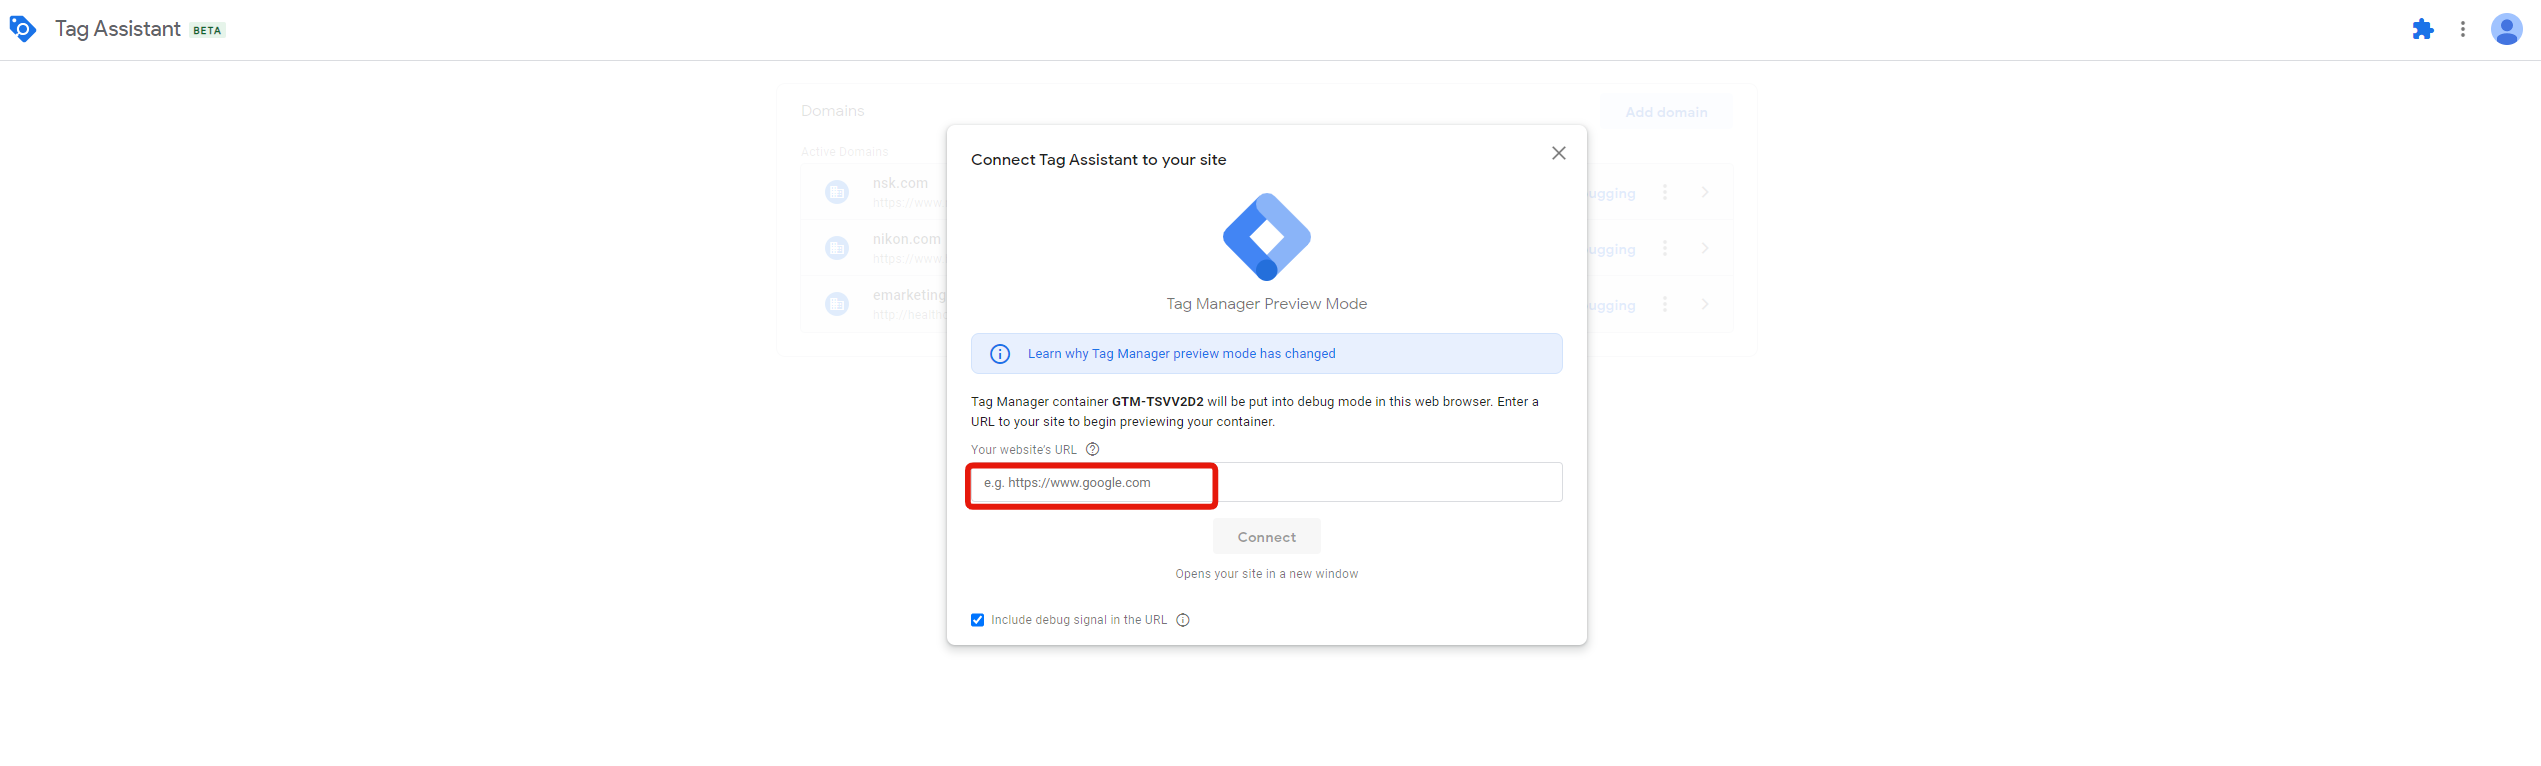Click the Tag Assistant logo icon
This screenshot has width=2541, height=766.
(22, 29)
